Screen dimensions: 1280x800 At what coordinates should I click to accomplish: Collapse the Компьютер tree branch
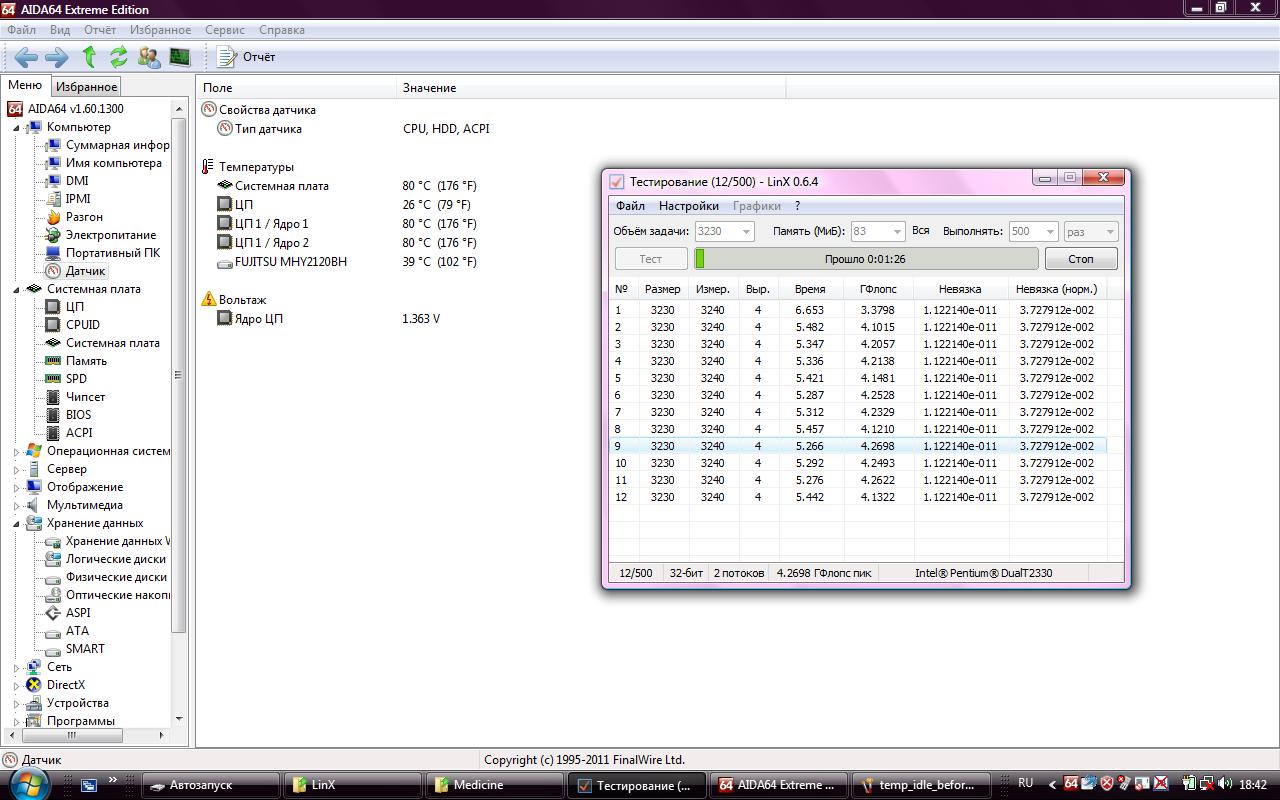tap(16, 128)
